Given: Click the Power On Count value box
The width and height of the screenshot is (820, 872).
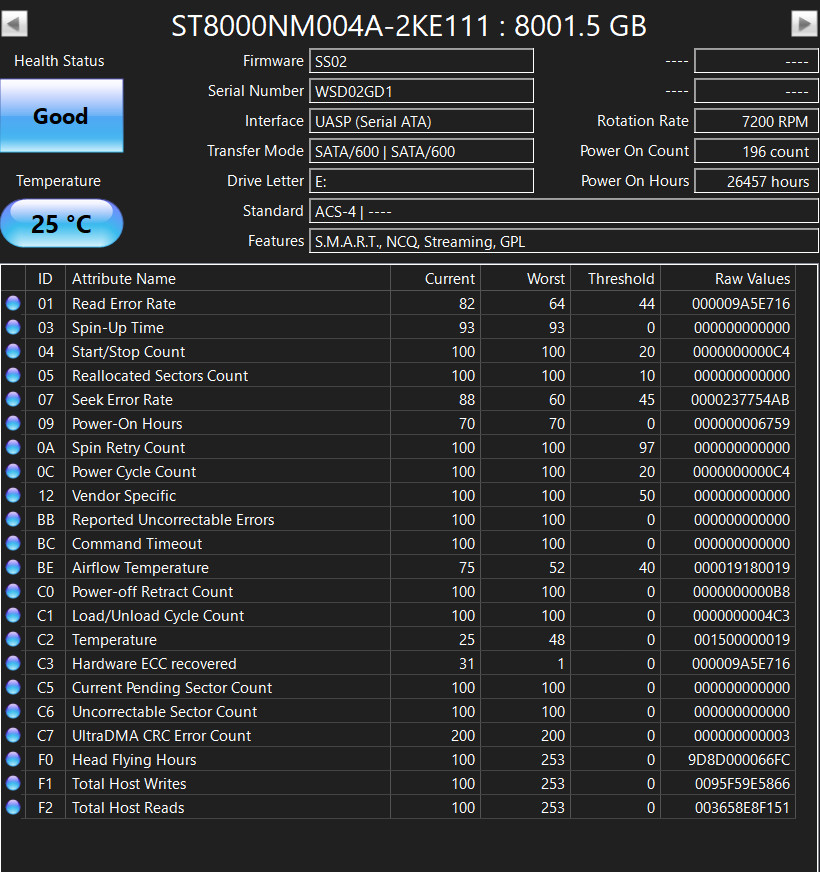Looking at the screenshot, I should tap(756, 151).
